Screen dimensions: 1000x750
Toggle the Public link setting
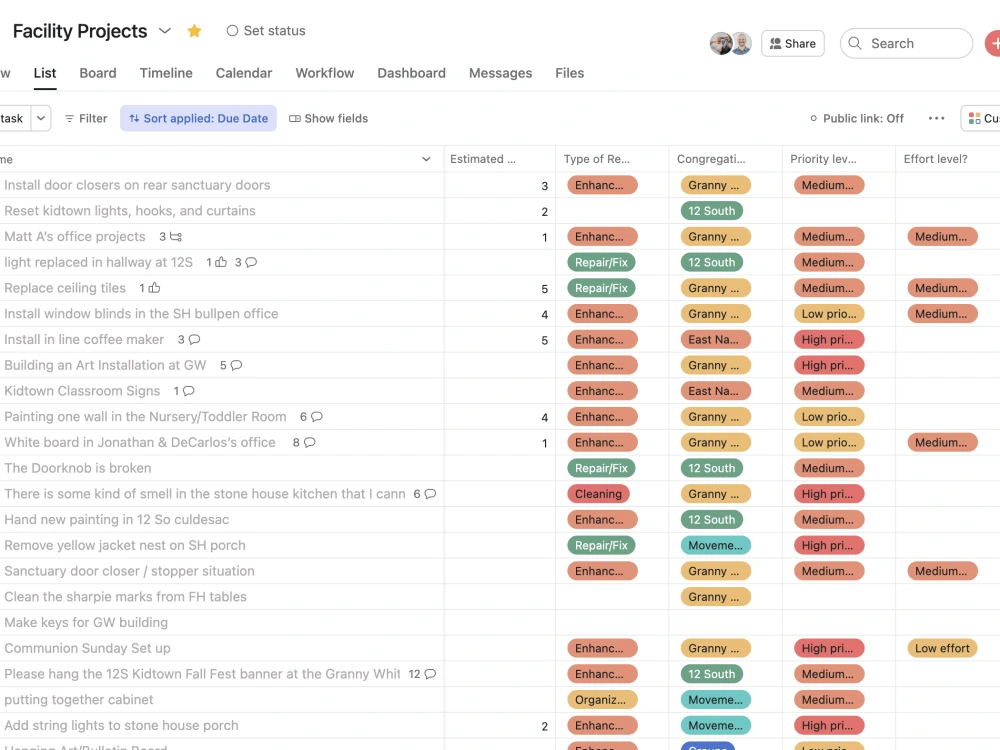857,118
